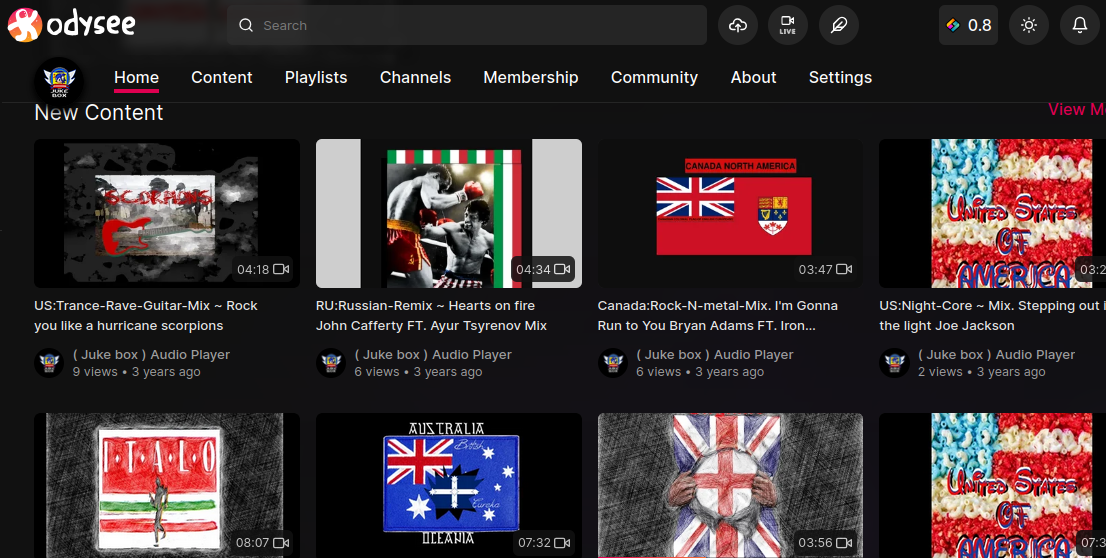Open the Scorpions guitar mix video thumbnail
Viewport: 1106px width, 558px height.
pos(167,213)
